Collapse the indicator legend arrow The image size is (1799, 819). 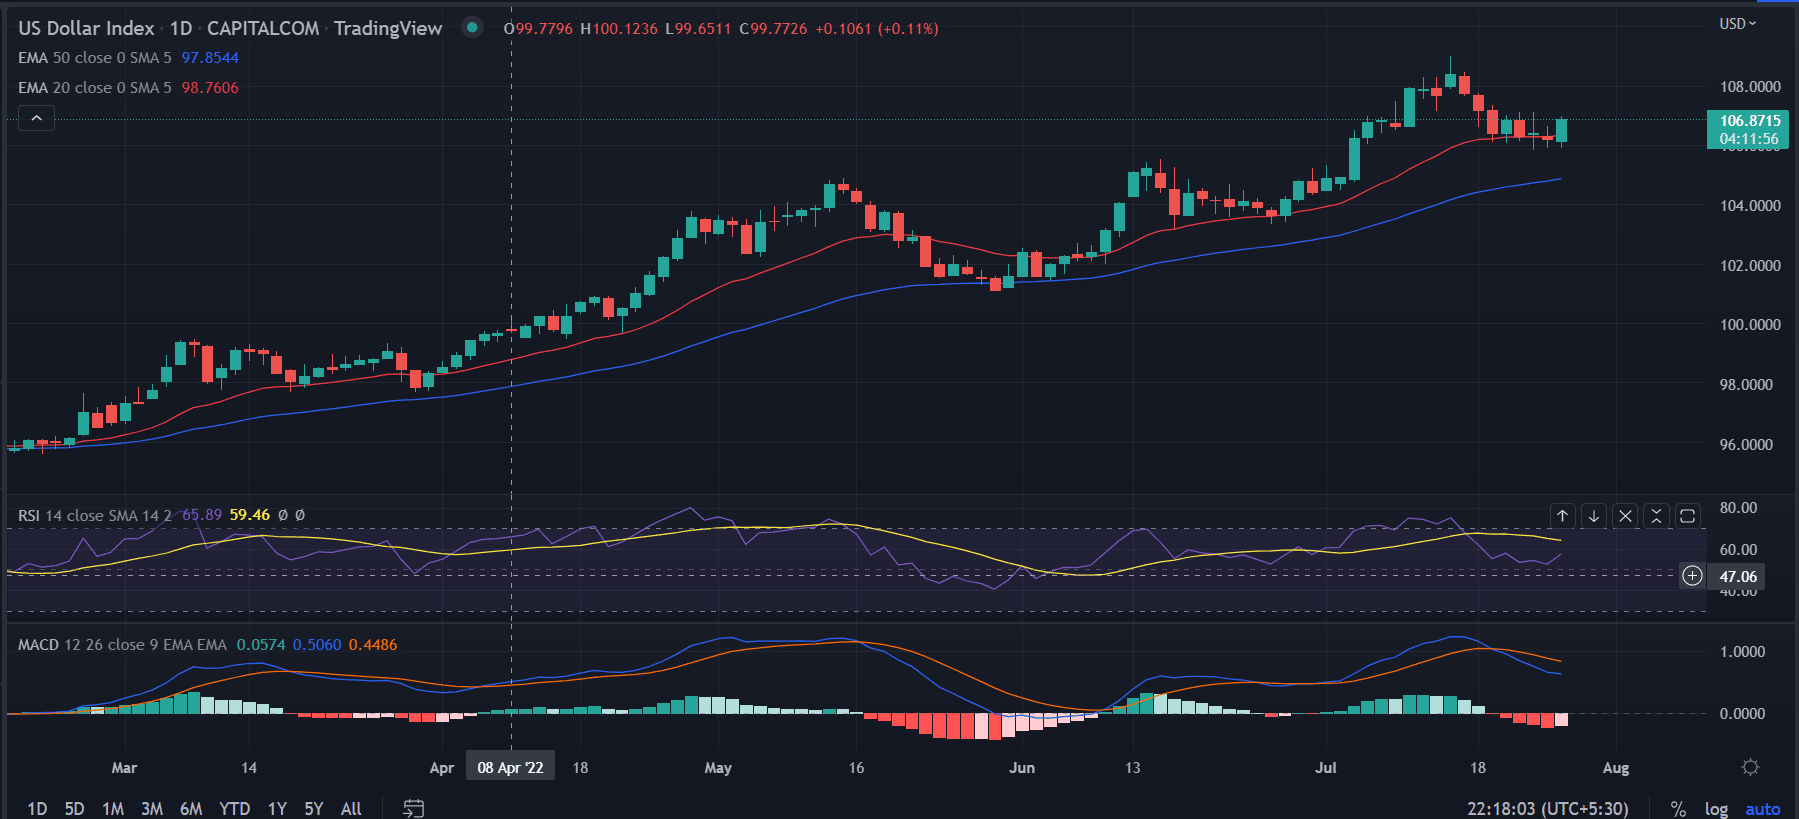pos(36,119)
